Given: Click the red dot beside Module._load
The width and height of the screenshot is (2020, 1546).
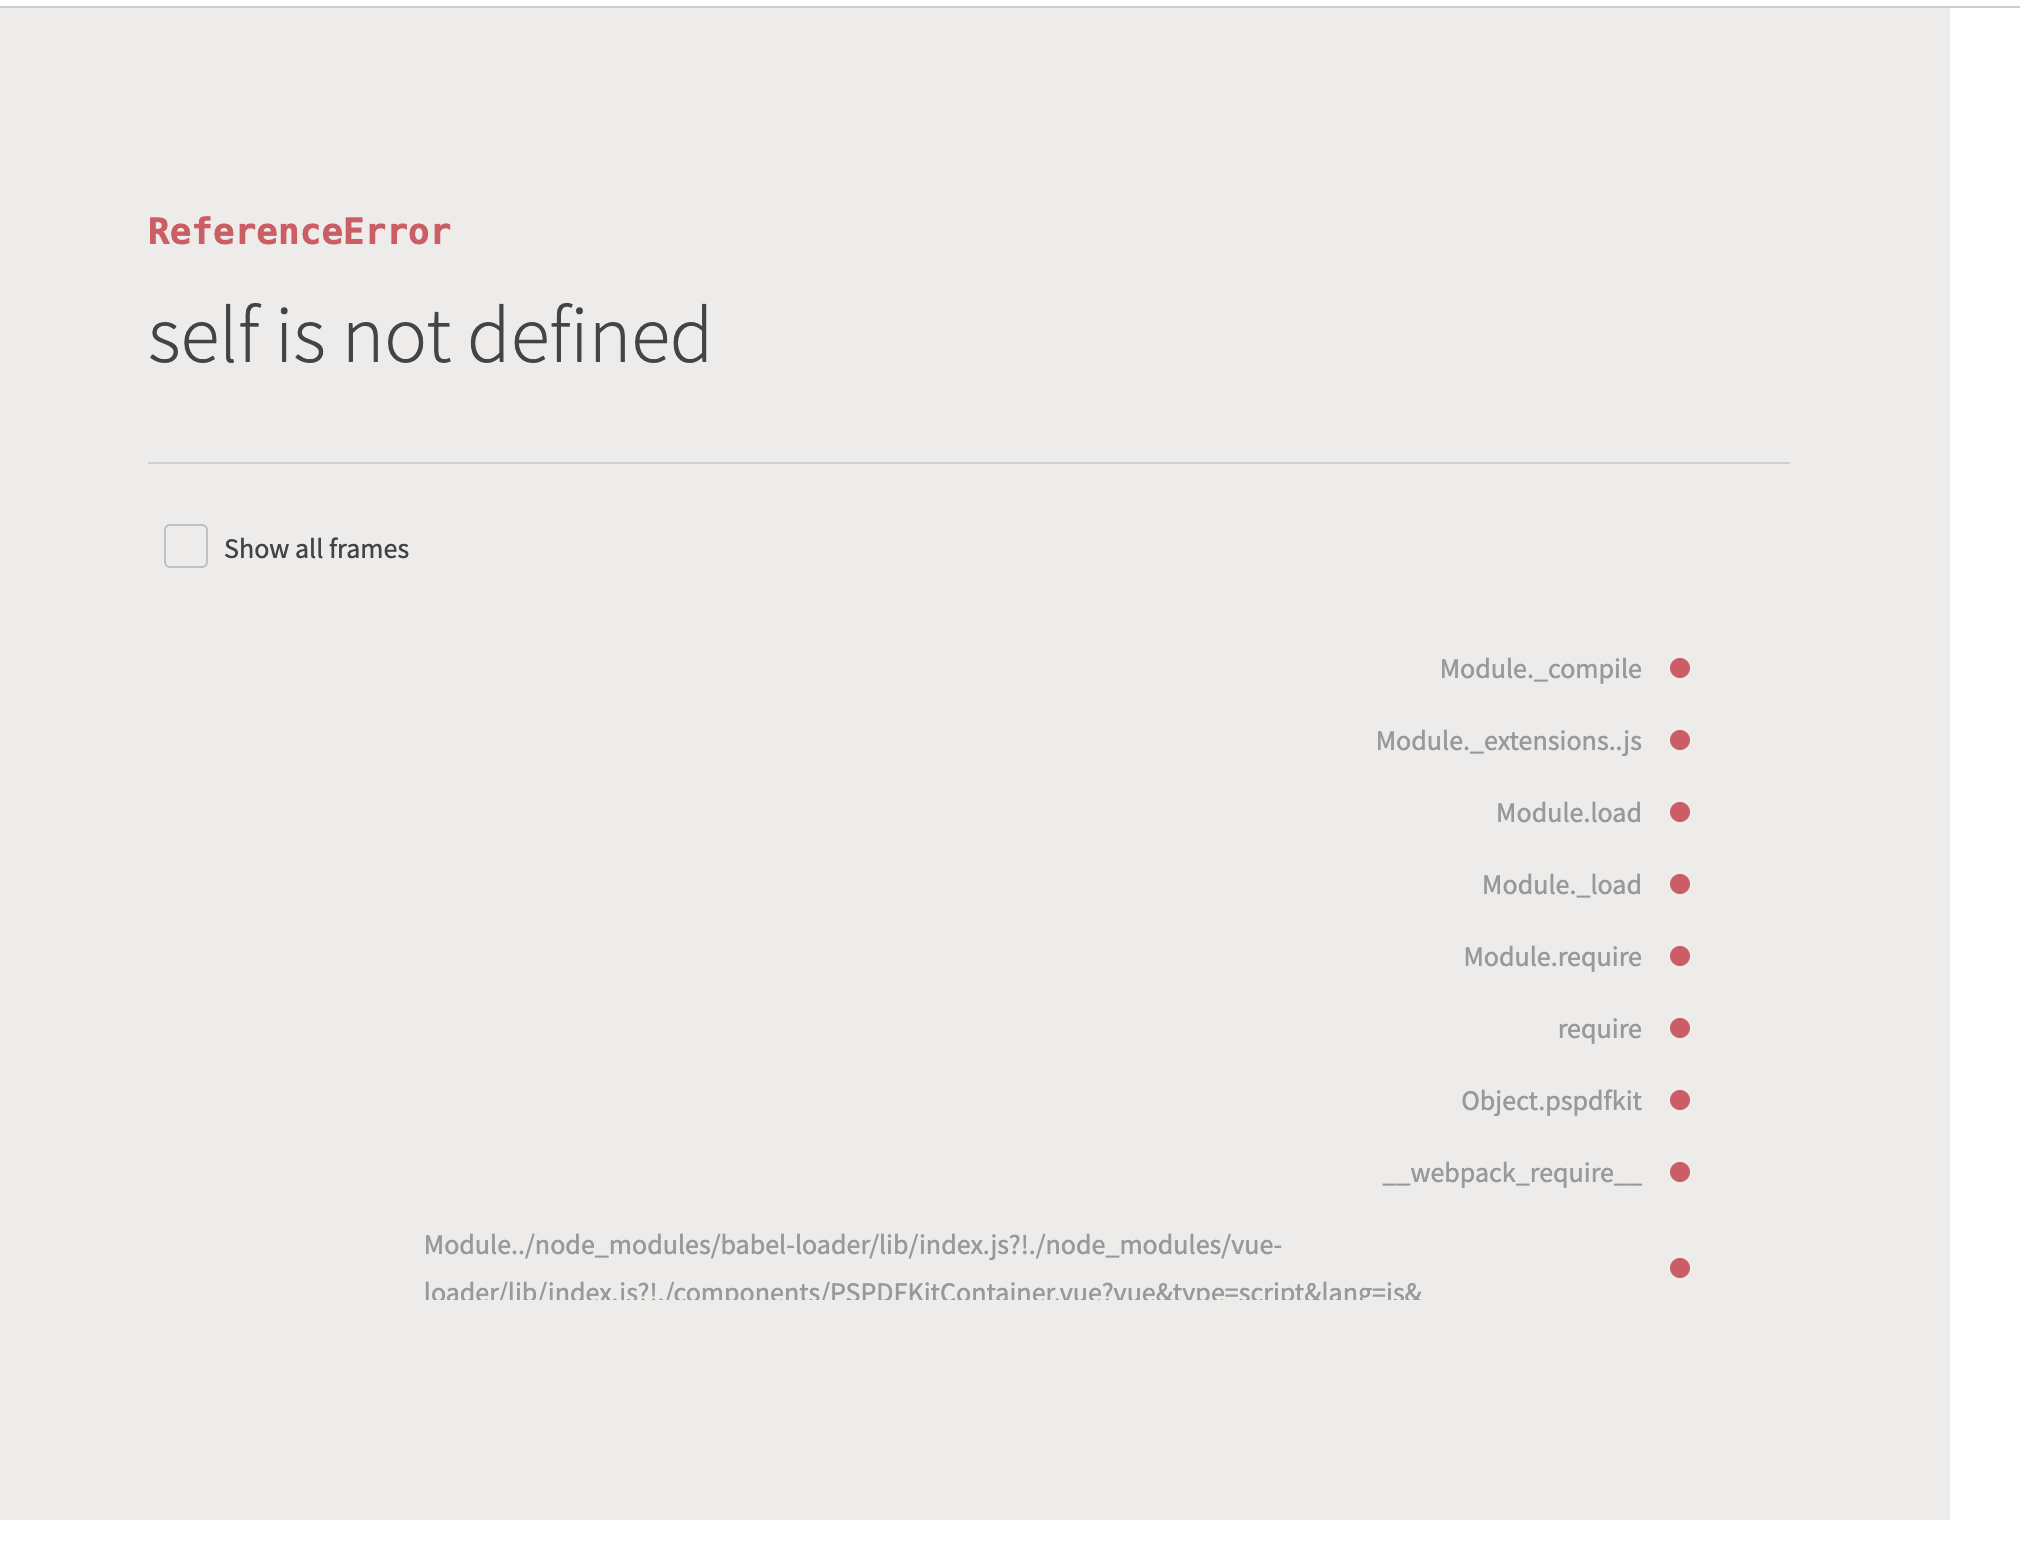Looking at the screenshot, I should tap(1680, 884).
